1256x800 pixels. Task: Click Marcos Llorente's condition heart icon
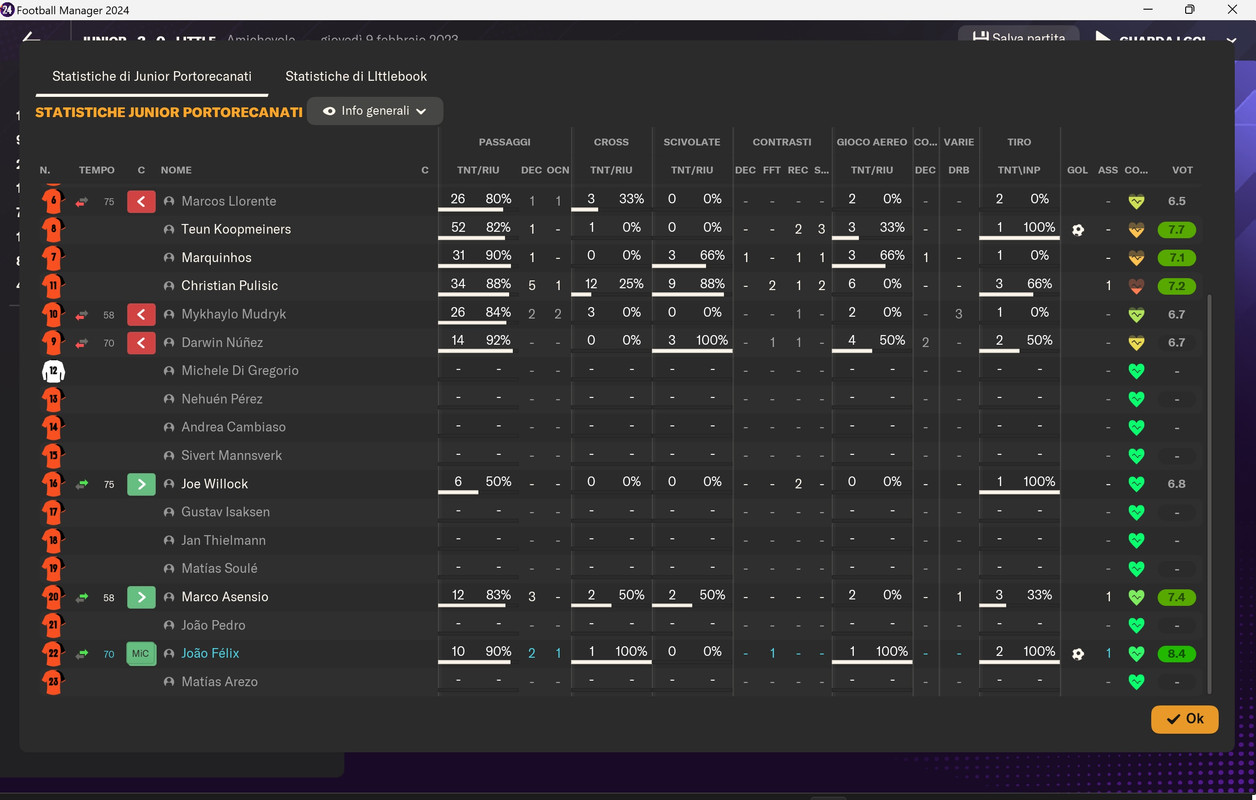[x=1136, y=201]
